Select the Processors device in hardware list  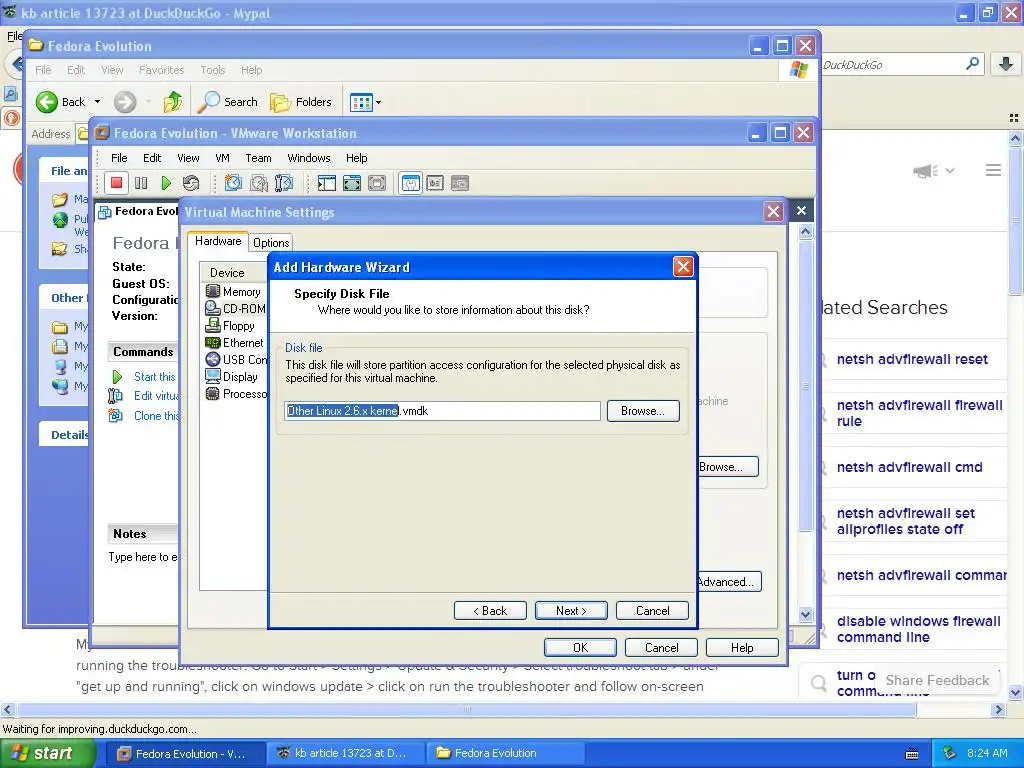coord(235,393)
